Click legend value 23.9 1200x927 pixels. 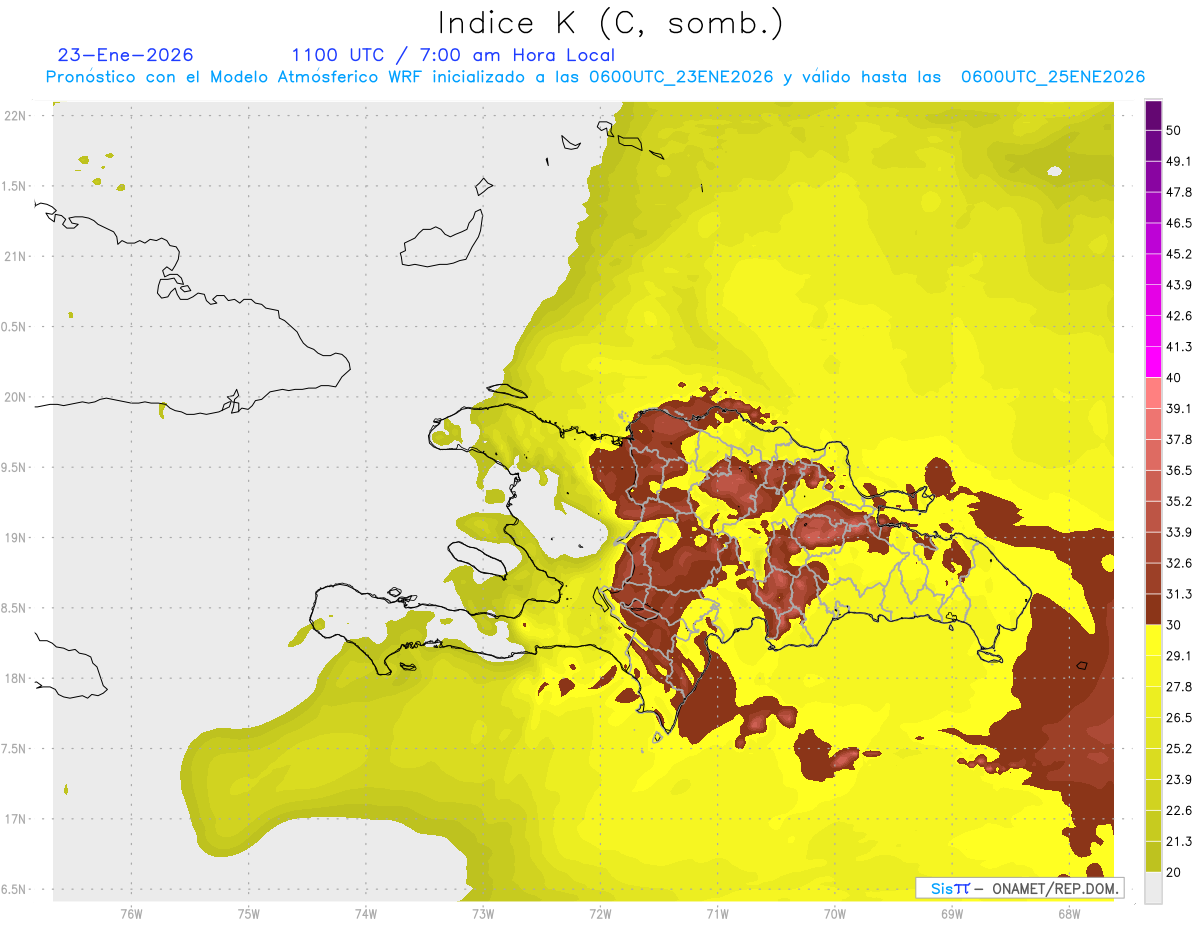click(1179, 779)
